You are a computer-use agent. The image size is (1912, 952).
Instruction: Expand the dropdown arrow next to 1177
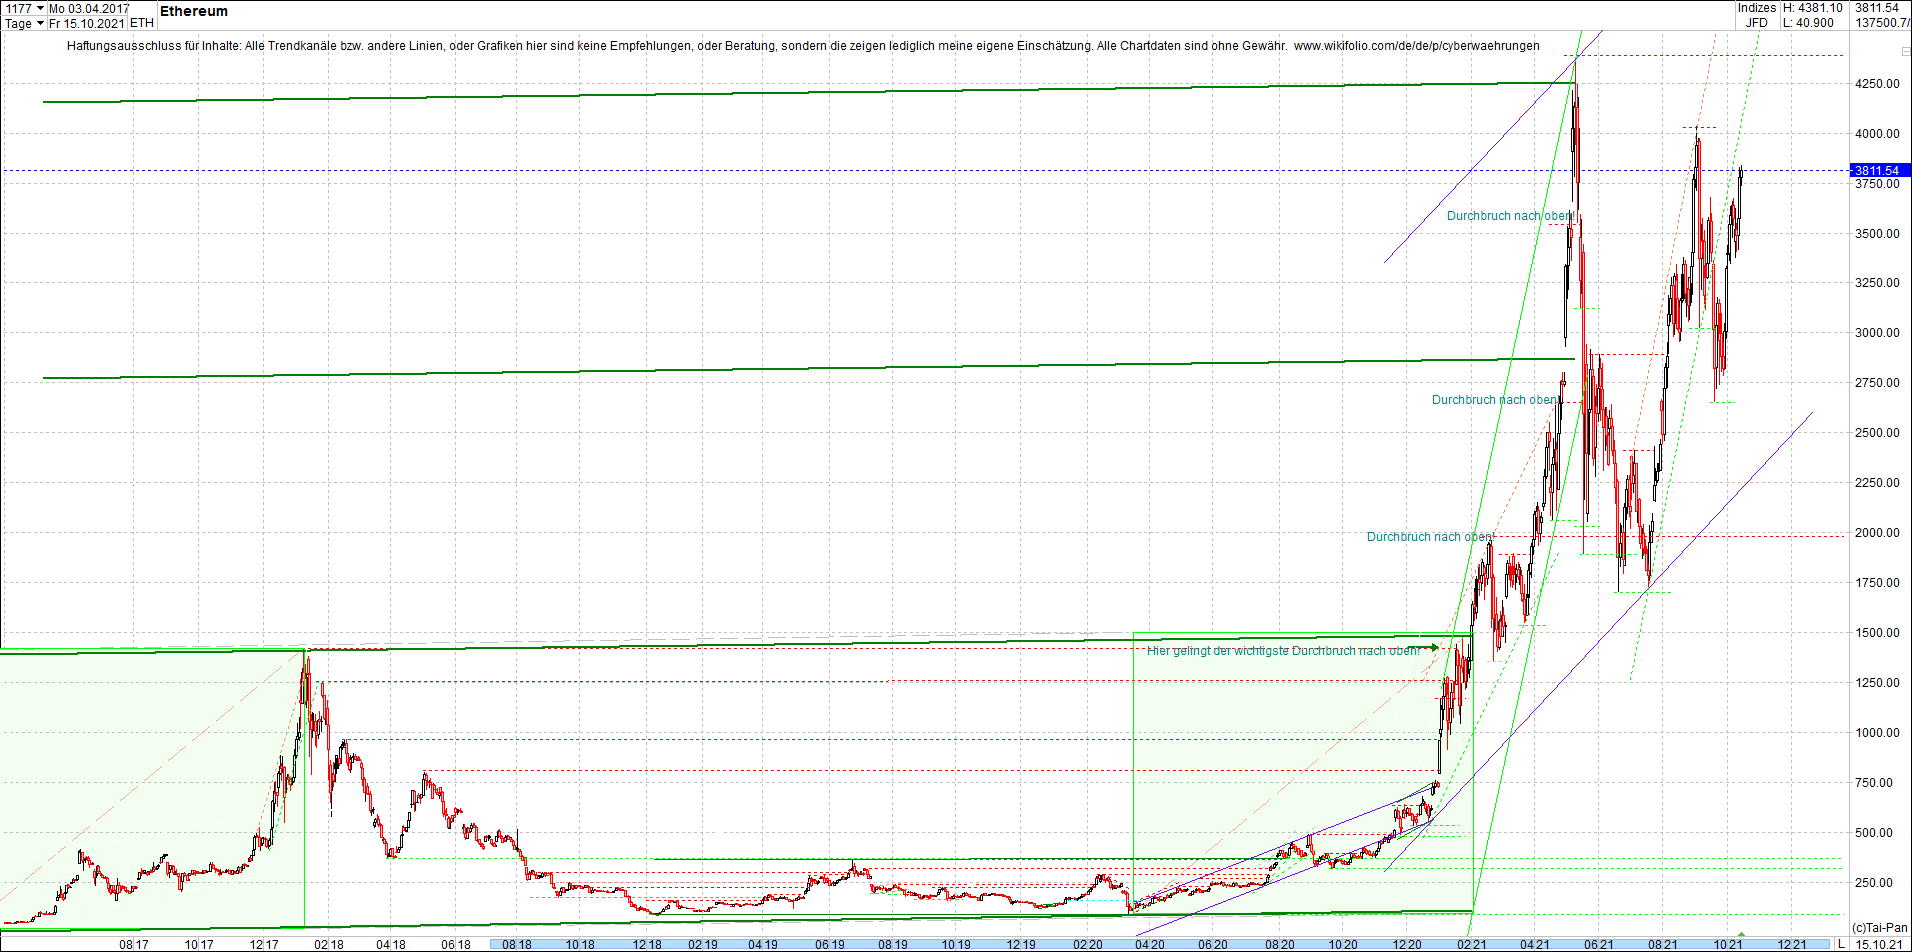pyautogui.click(x=41, y=7)
